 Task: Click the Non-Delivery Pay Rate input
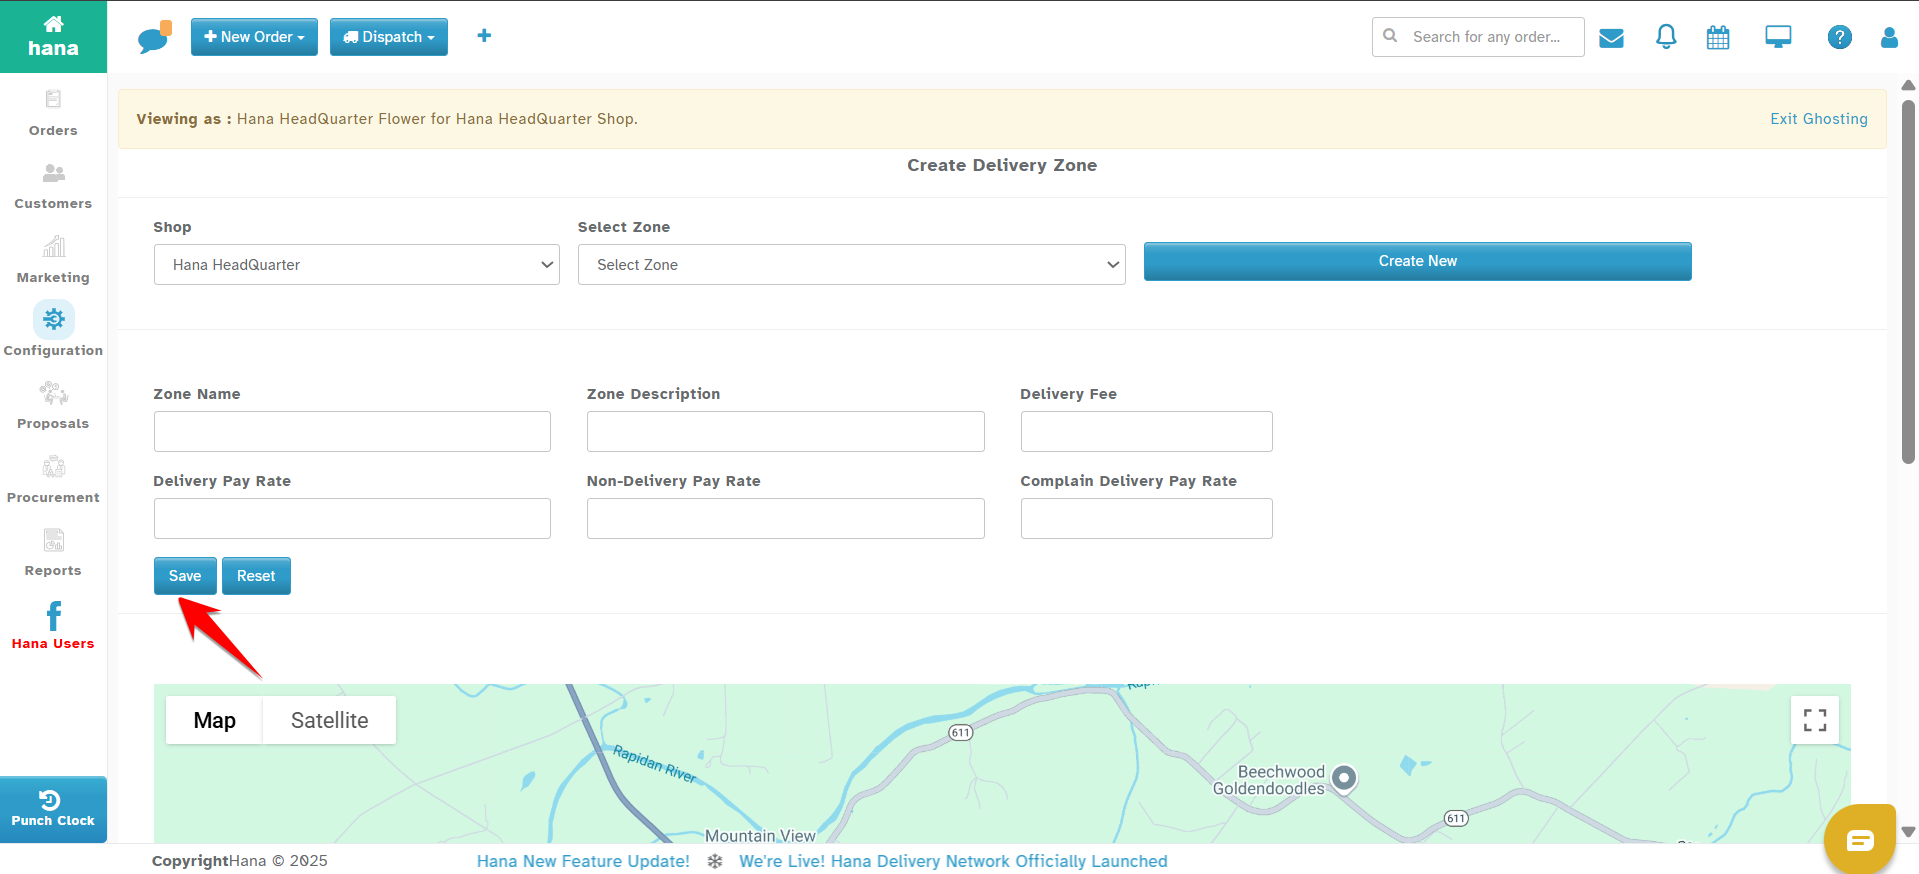[x=785, y=518]
